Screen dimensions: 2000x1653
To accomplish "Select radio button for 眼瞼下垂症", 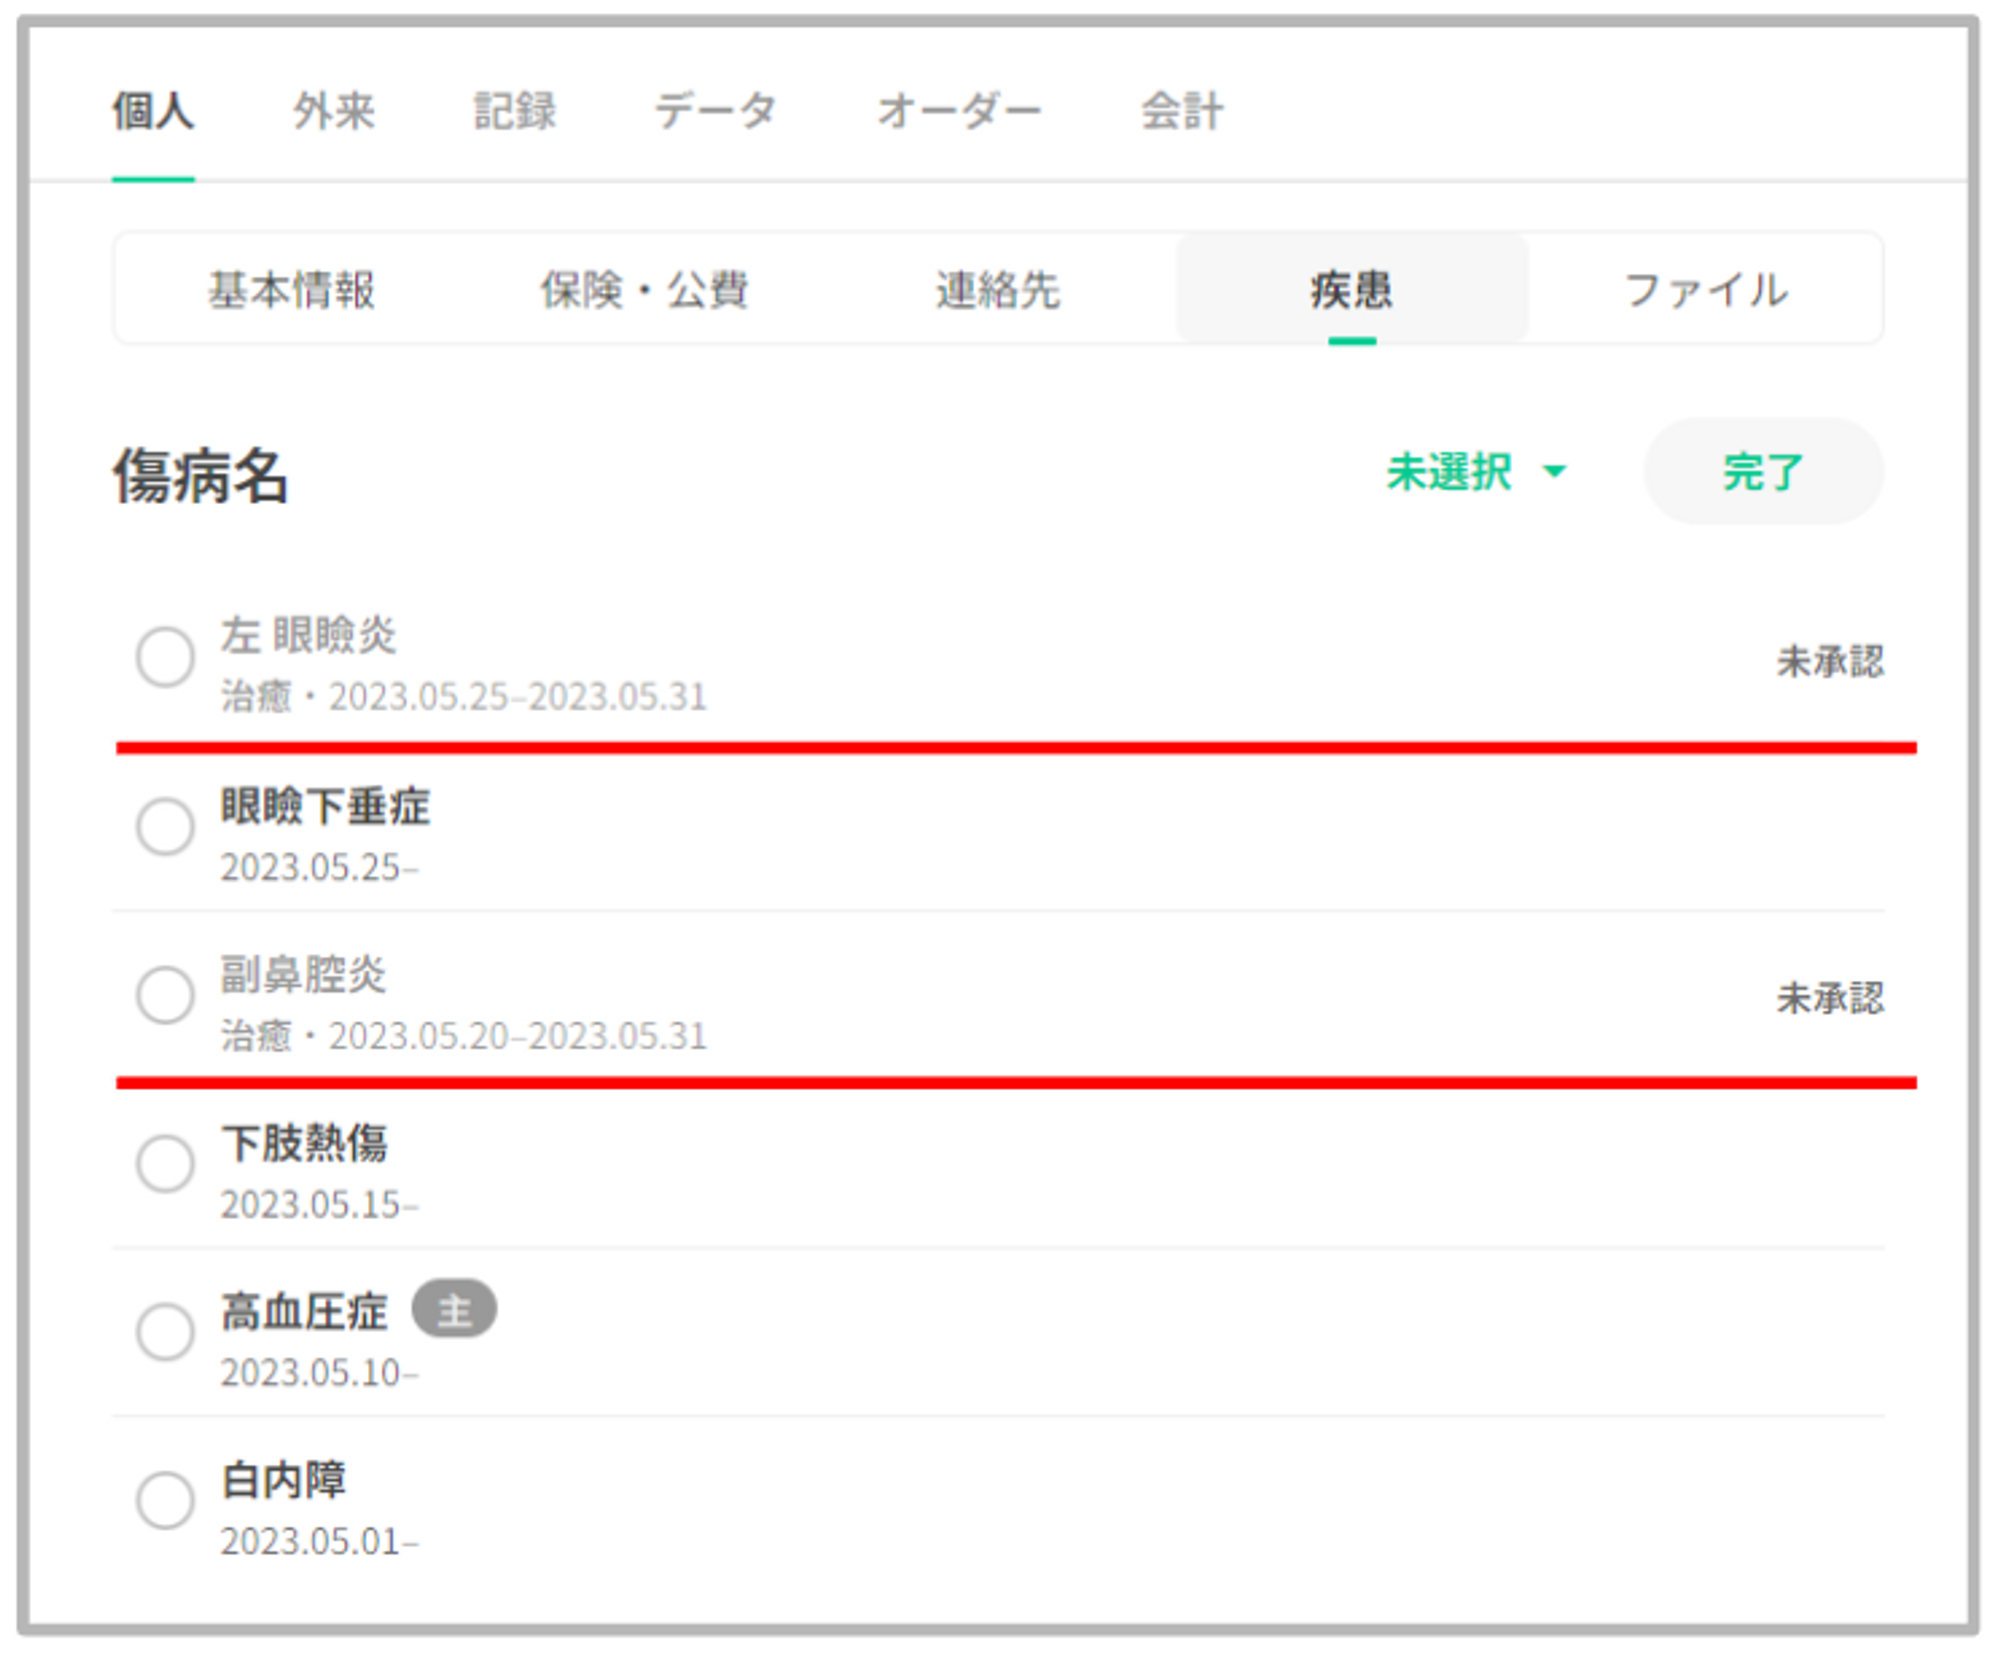I will click(165, 826).
